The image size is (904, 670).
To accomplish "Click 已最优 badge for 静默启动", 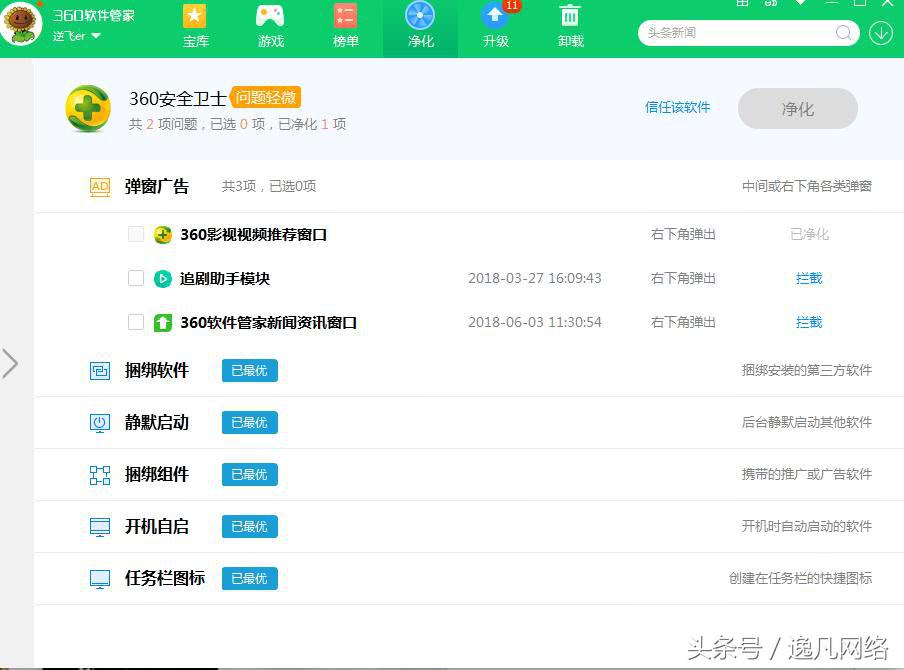I will click(250, 423).
